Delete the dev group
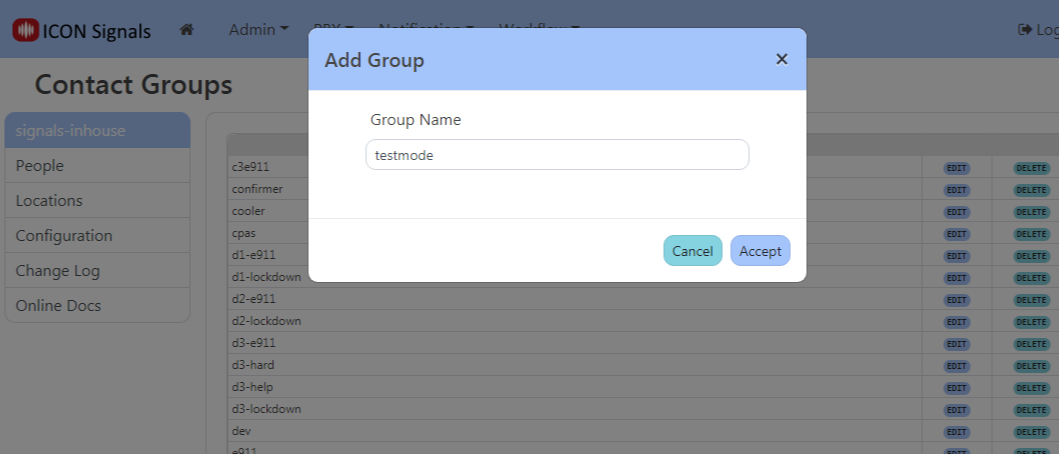 pos(1031,432)
